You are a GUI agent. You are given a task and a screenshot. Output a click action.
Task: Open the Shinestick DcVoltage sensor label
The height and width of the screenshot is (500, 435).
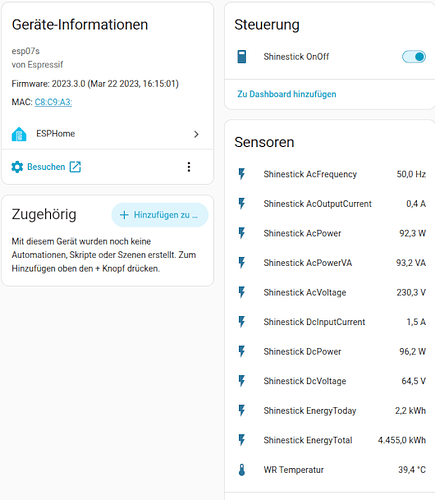305,381
